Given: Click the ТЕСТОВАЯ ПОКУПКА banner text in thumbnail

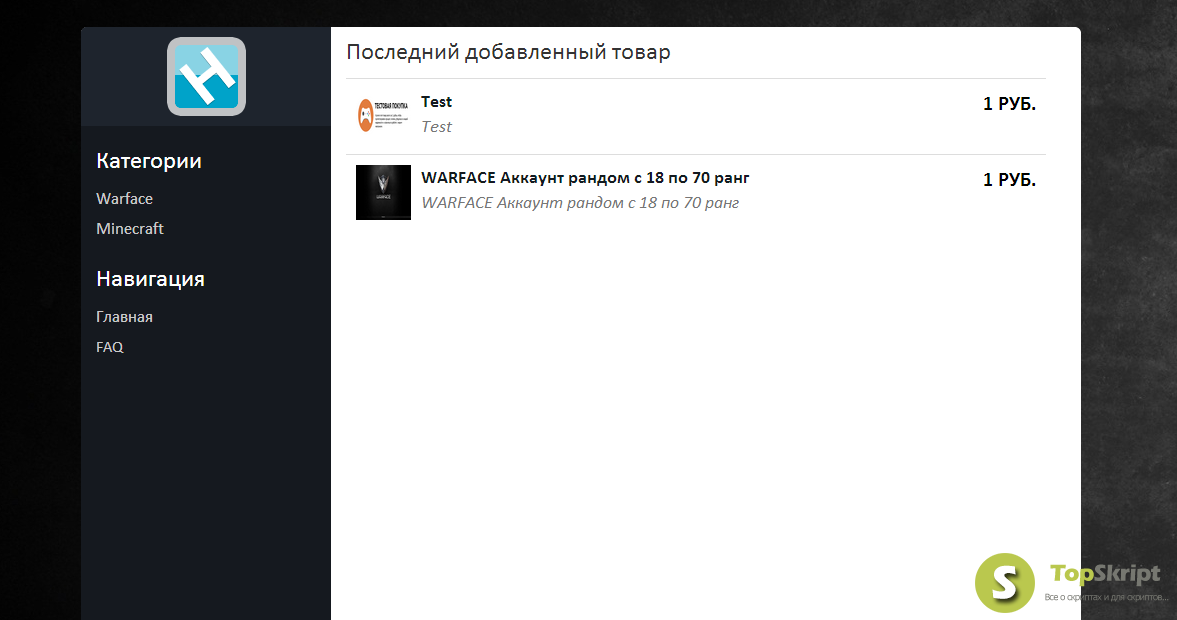Looking at the screenshot, I should (x=391, y=107).
